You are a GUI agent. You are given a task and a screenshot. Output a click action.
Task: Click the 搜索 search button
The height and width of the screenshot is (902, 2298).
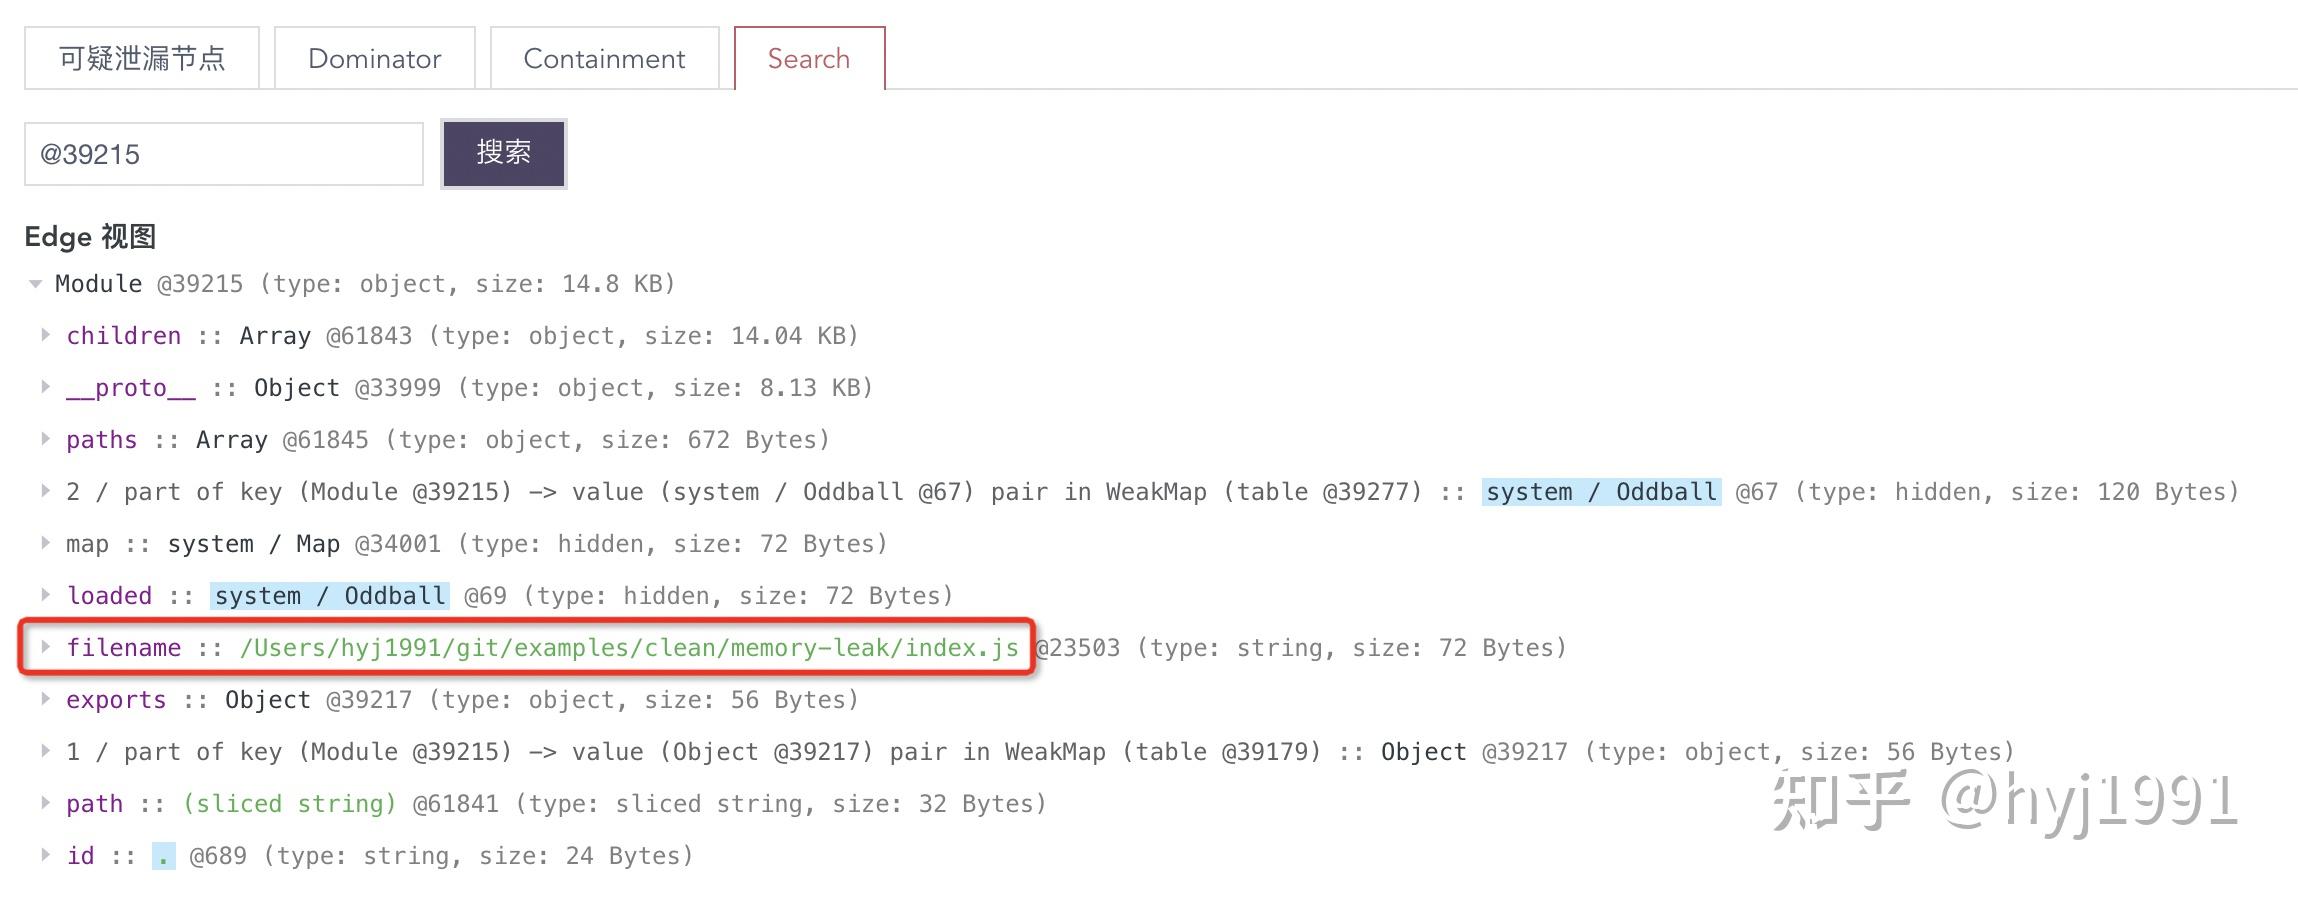coord(502,152)
